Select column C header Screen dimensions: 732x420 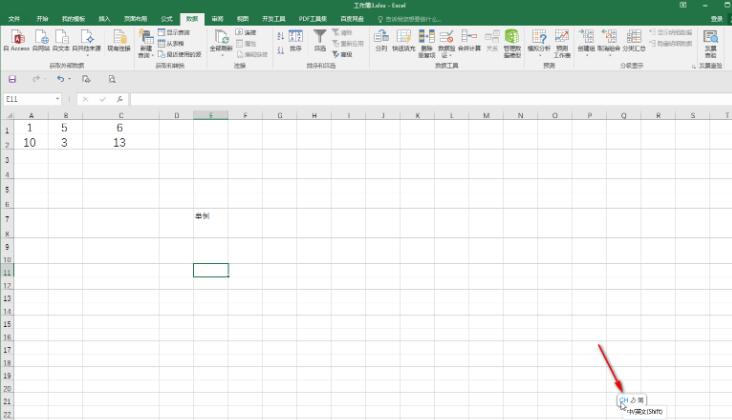[120, 115]
